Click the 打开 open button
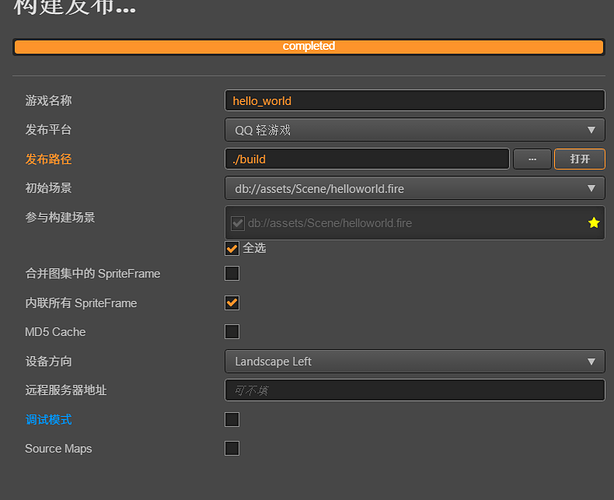Screen dimensions: 614x500 (x=579, y=159)
